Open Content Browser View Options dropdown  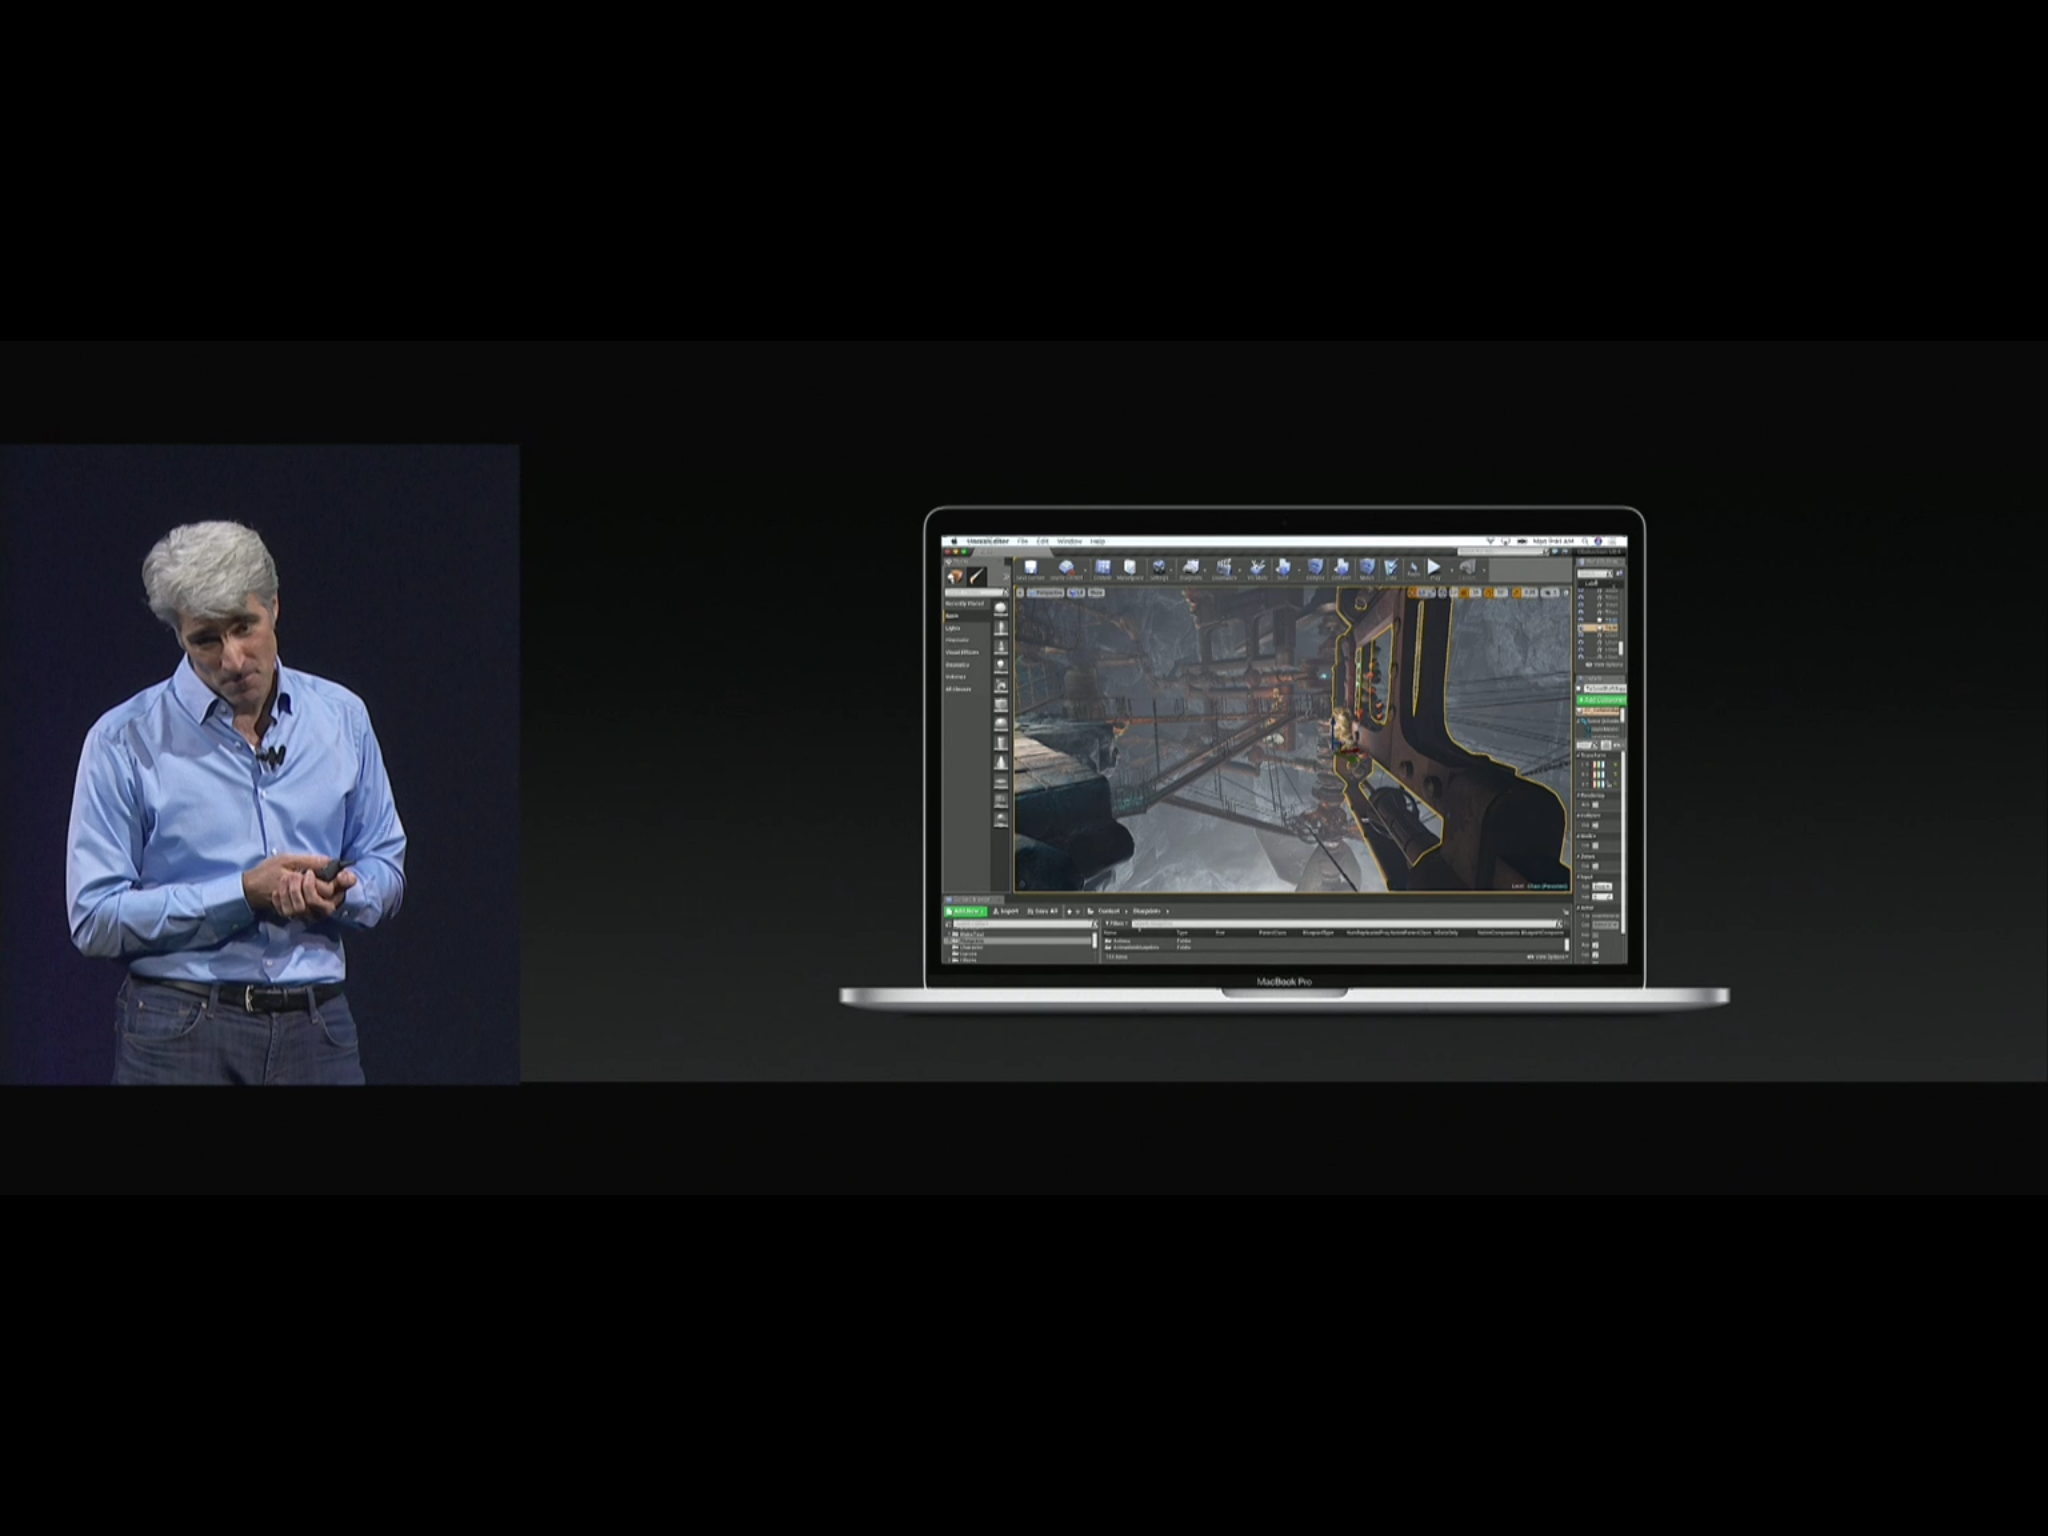point(1548,957)
